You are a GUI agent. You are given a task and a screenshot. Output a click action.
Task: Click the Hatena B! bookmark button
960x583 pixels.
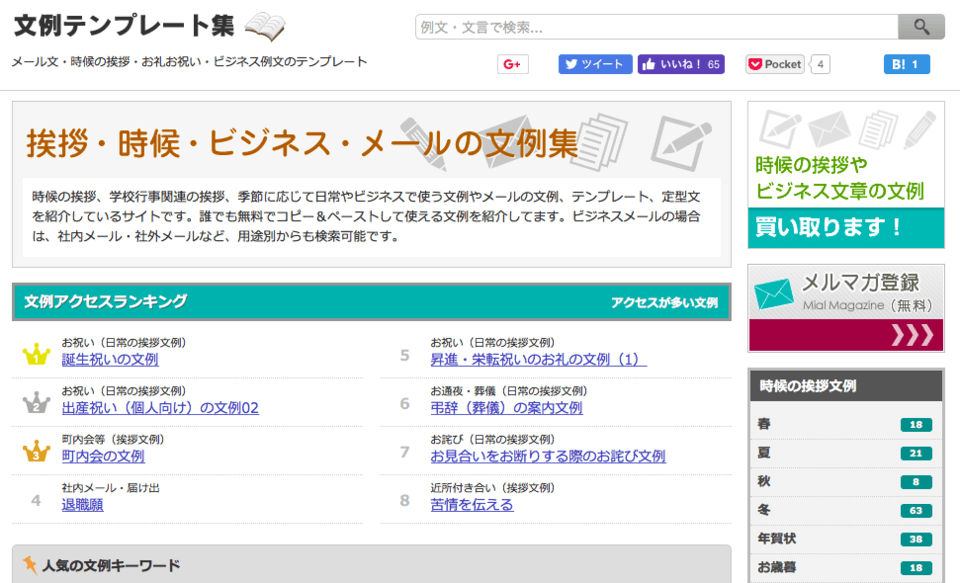(906, 64)
